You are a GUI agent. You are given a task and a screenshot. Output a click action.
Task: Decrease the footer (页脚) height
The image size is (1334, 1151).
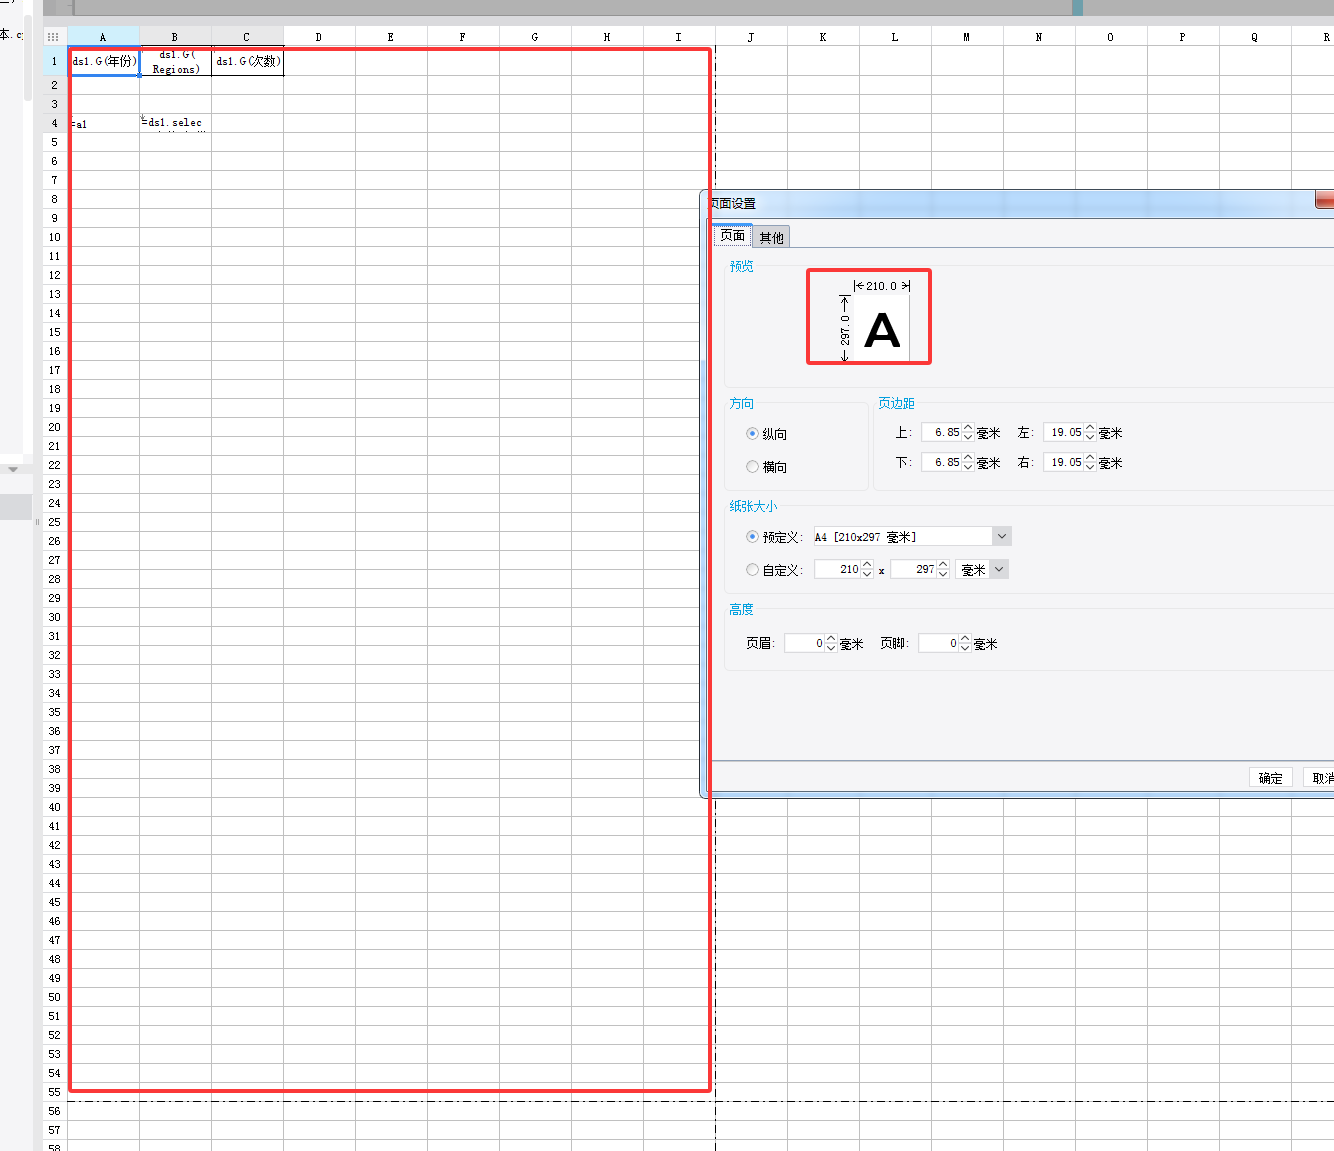pyautogui.click(x=965, y=648)
